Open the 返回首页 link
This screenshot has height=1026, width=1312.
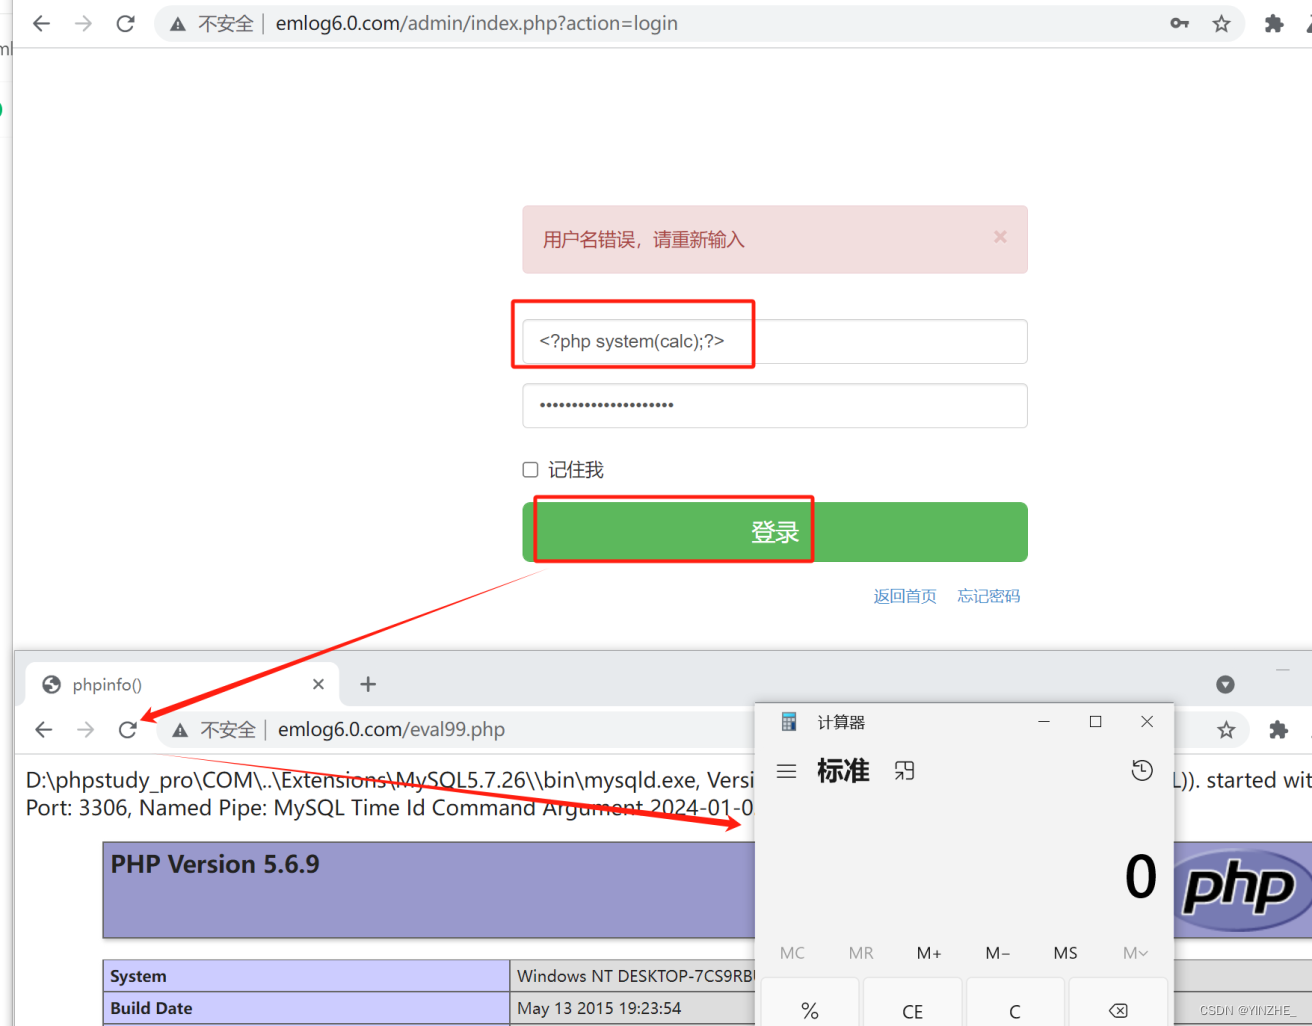coord(905,596)
